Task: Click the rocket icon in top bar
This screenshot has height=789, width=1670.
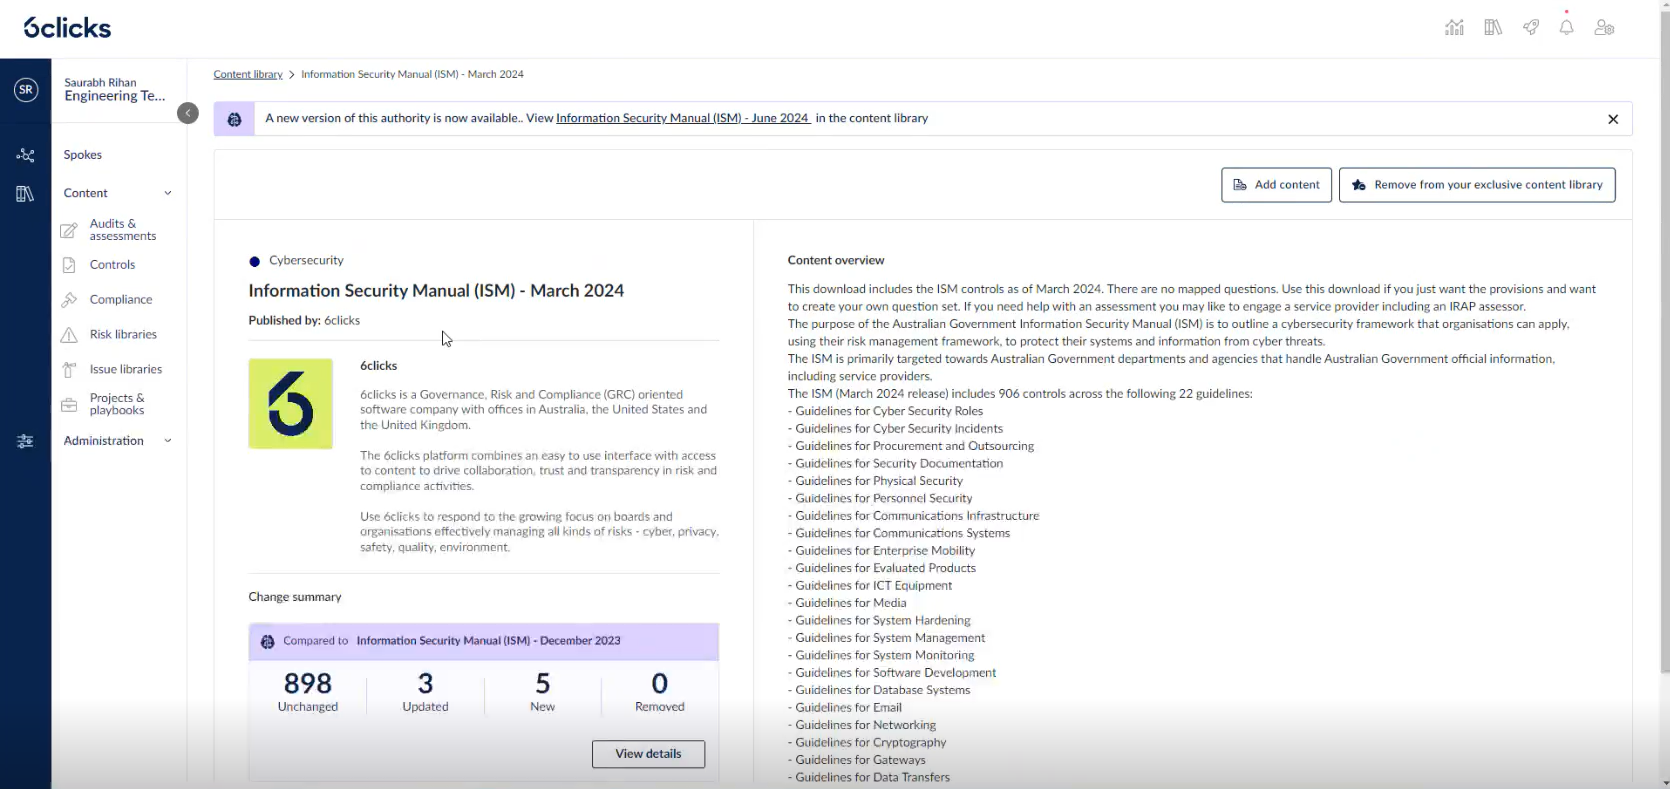Action: (1530, 28)
